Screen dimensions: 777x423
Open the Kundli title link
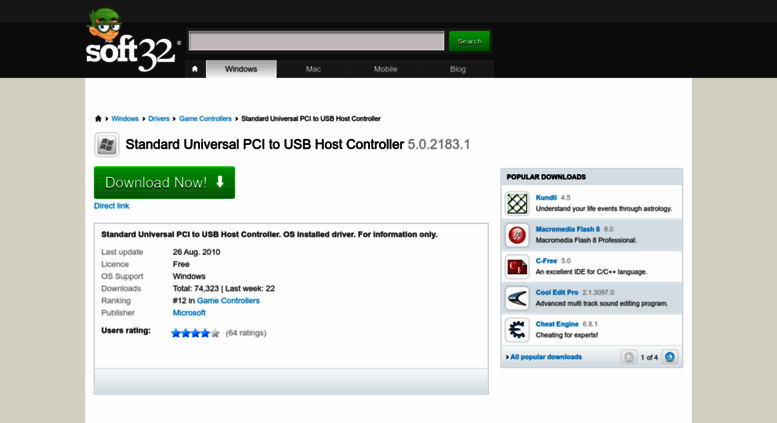[x=546, y=197]
